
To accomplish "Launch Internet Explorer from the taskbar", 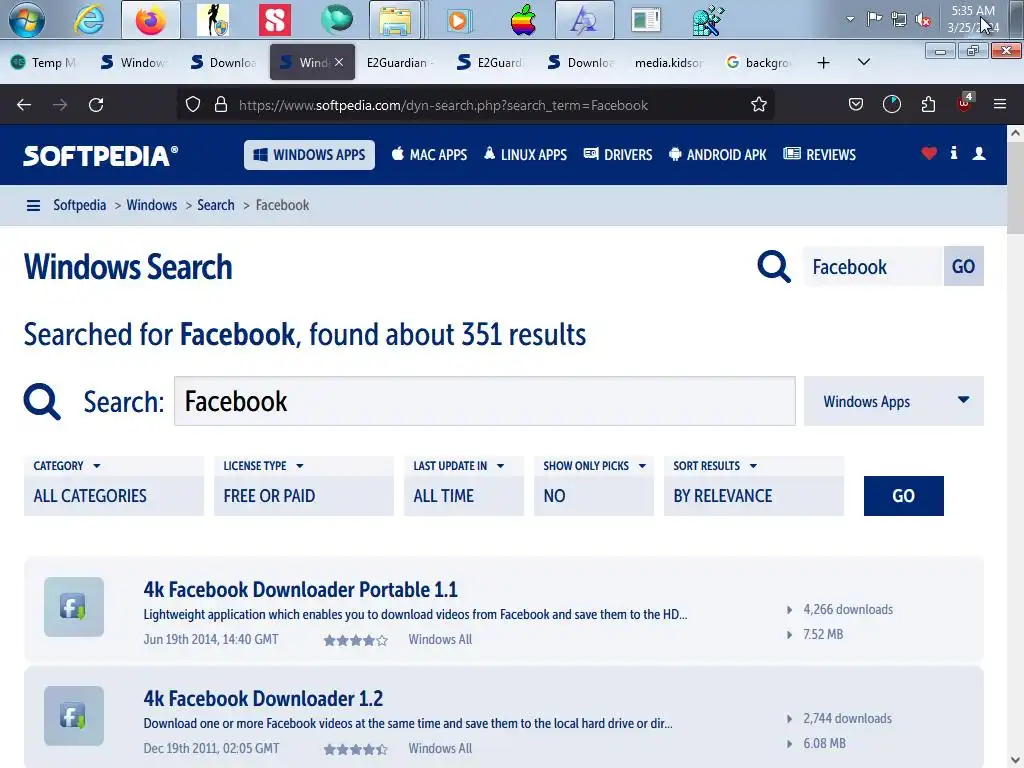I will coord(89,20).
